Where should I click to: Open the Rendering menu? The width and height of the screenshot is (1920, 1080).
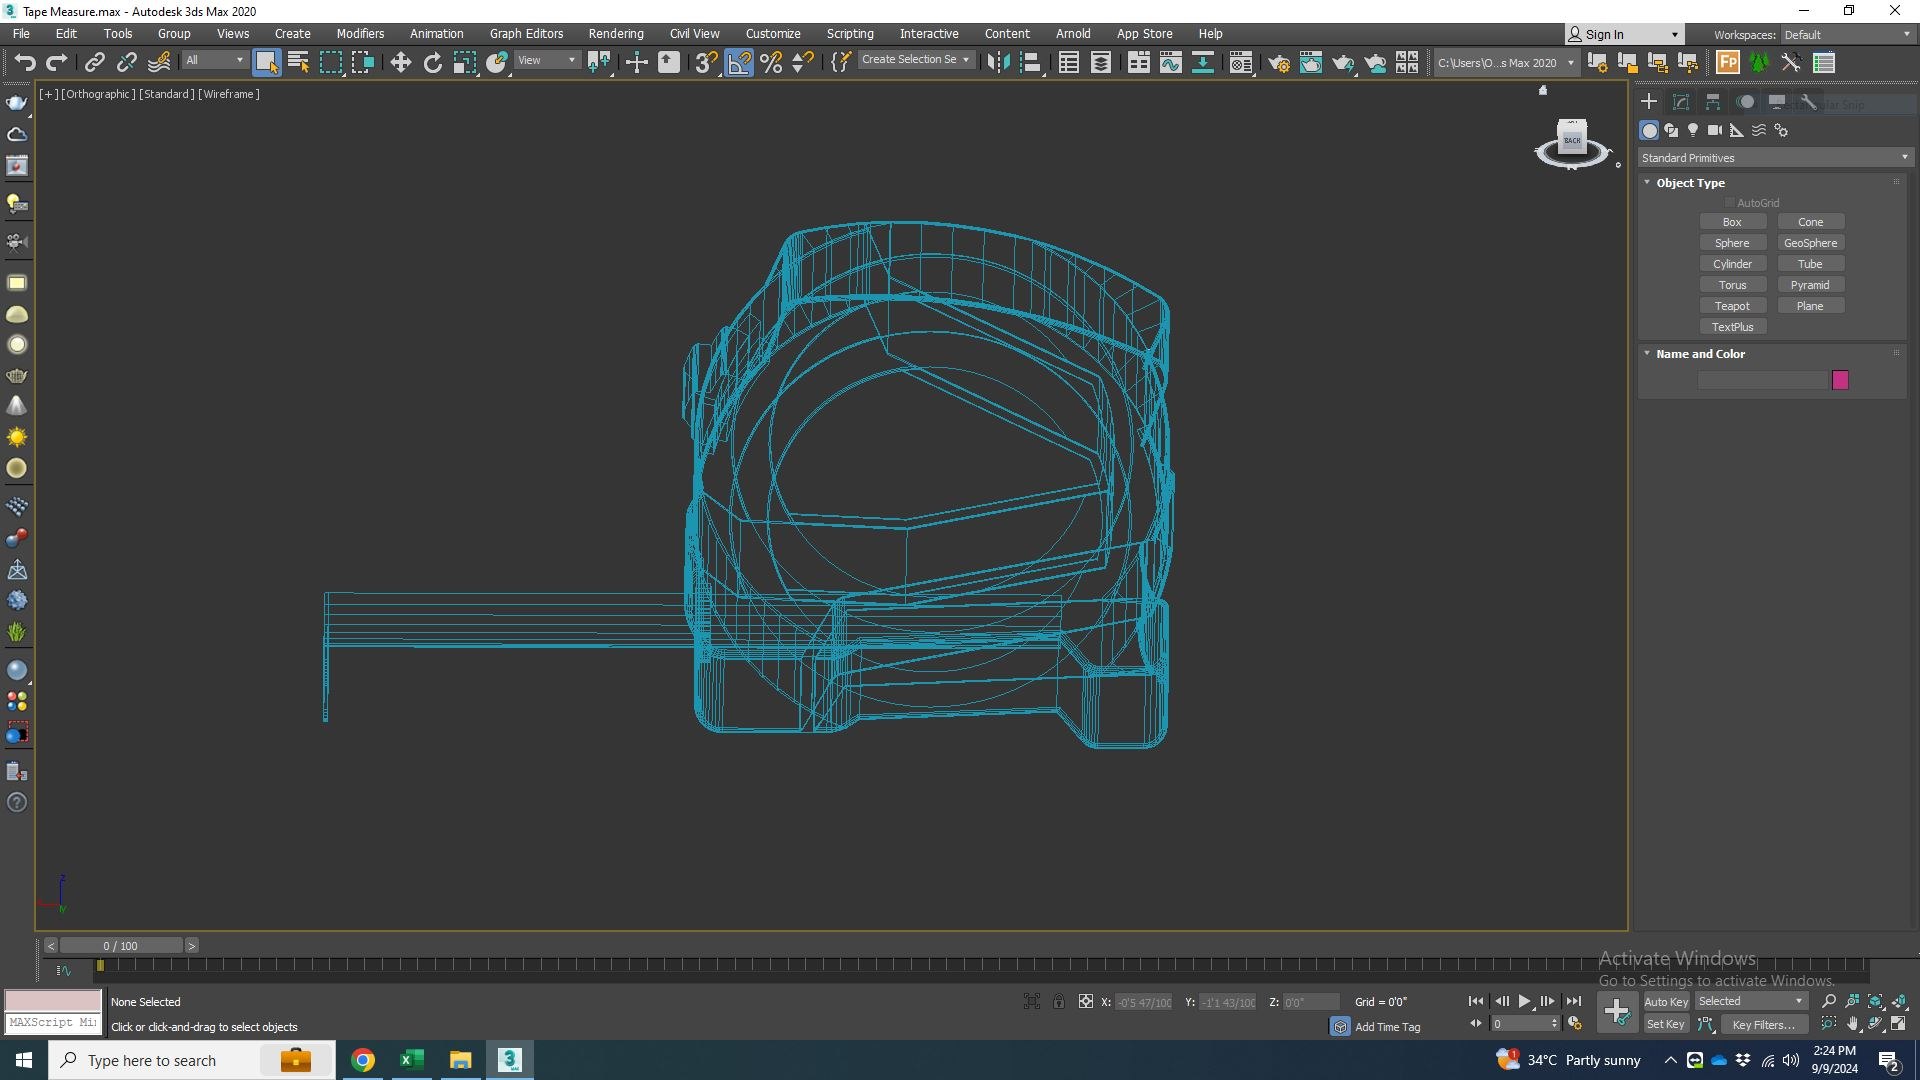(x=616, y=33)
